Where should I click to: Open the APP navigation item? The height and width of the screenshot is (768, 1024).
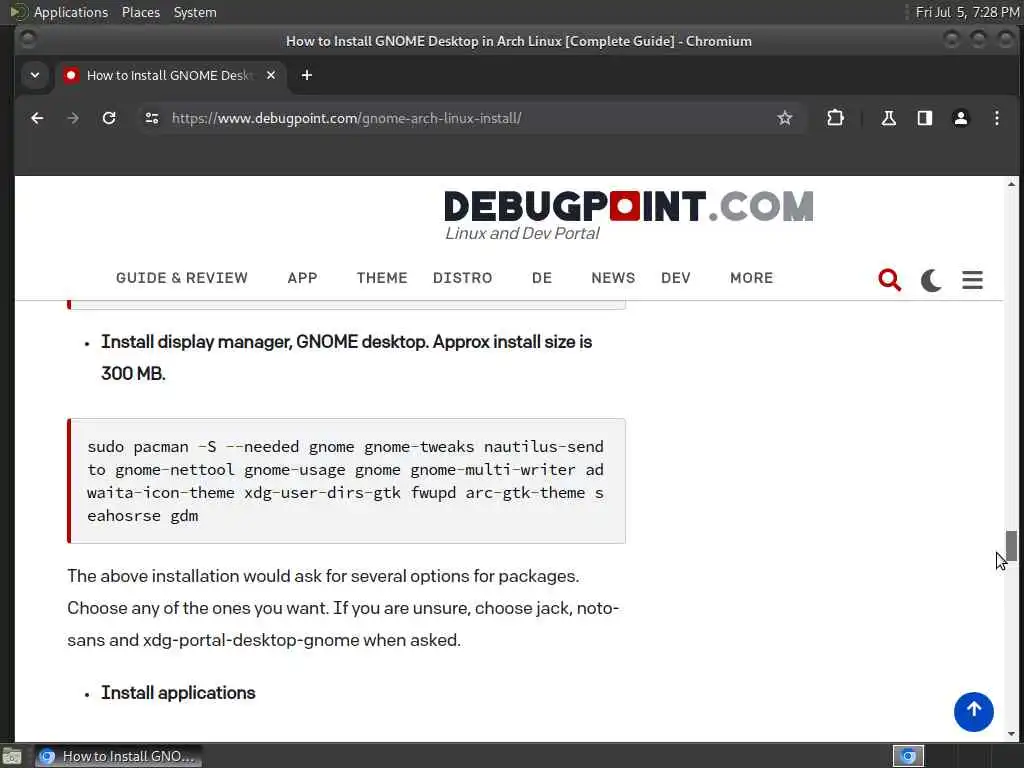click(x=302, y=278)
